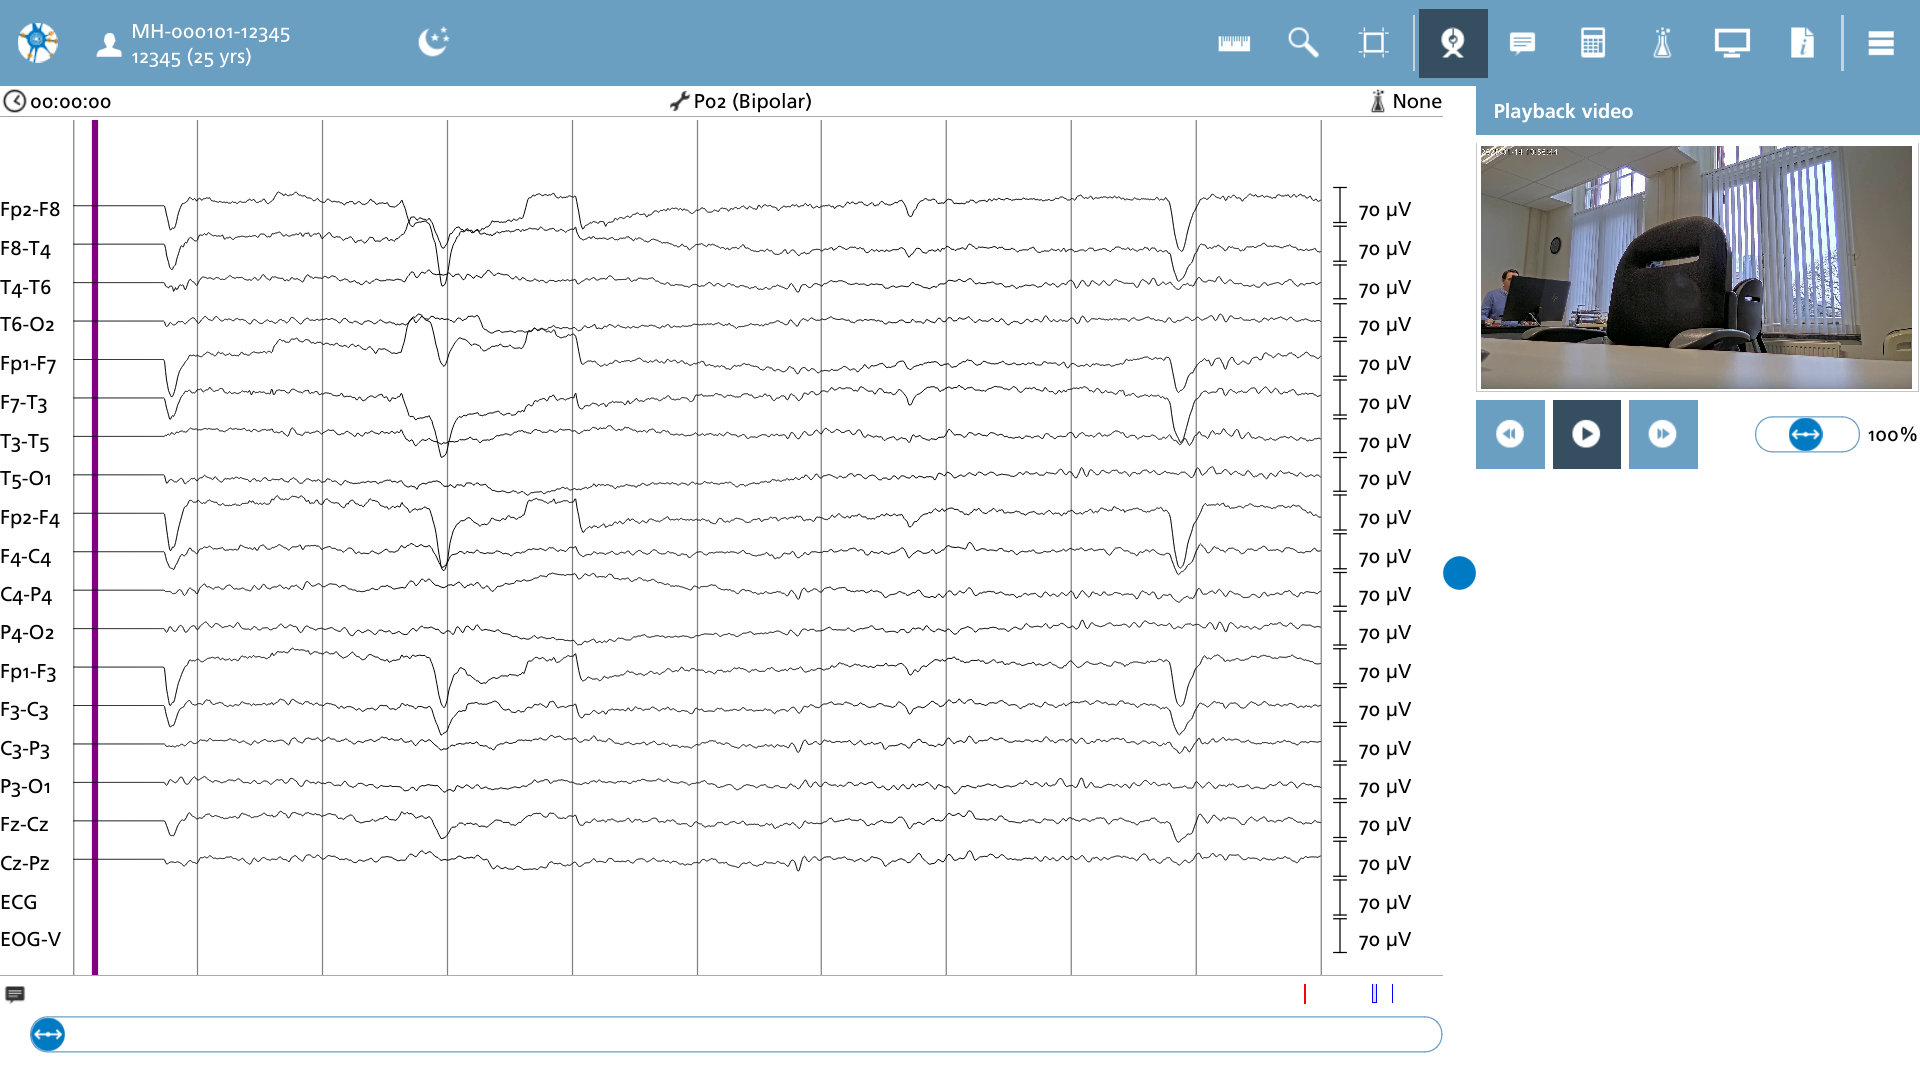This screenshot has width=1920, height=1086.
Task: Open the hamburger main menu
Action: [1881, 43]
